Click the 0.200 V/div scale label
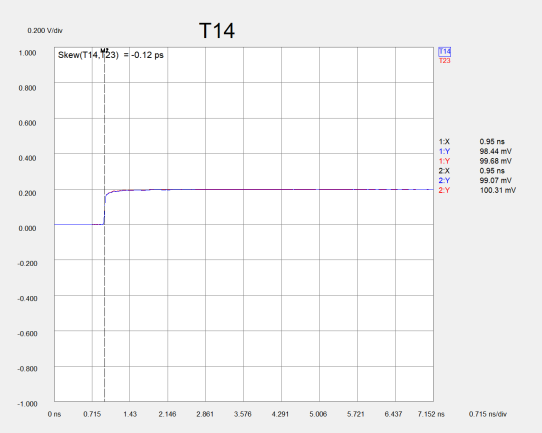This screenshot has width=542, height=433. [45, 31]
